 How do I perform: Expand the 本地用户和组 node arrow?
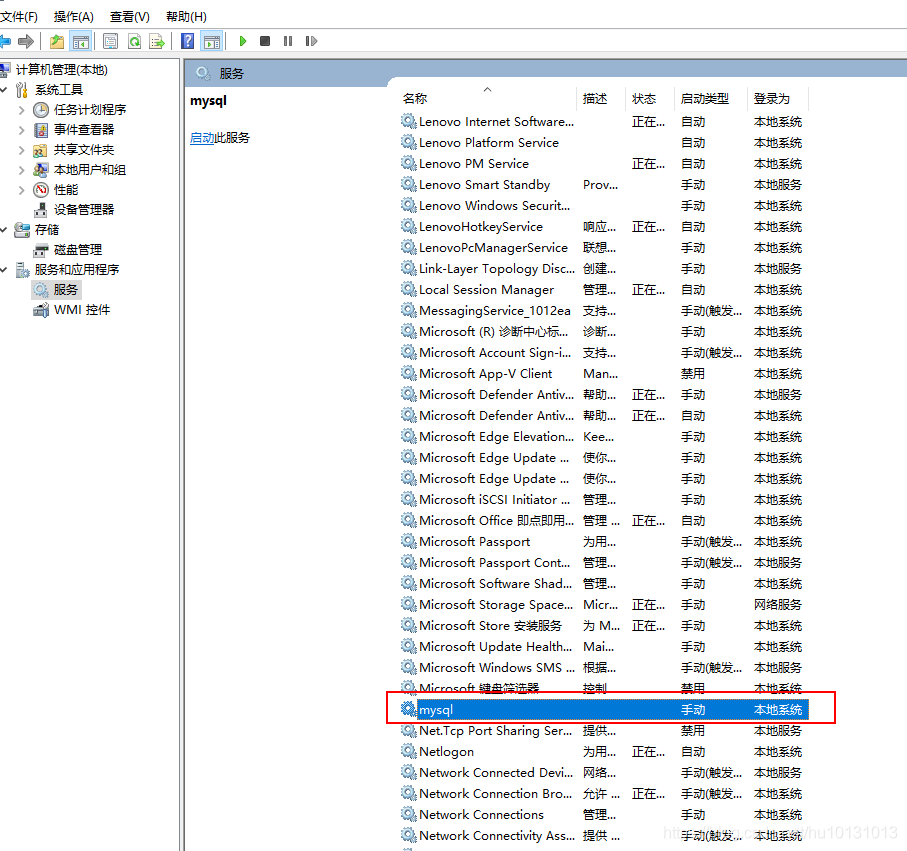pyautogui.click(x=21, y=170)
